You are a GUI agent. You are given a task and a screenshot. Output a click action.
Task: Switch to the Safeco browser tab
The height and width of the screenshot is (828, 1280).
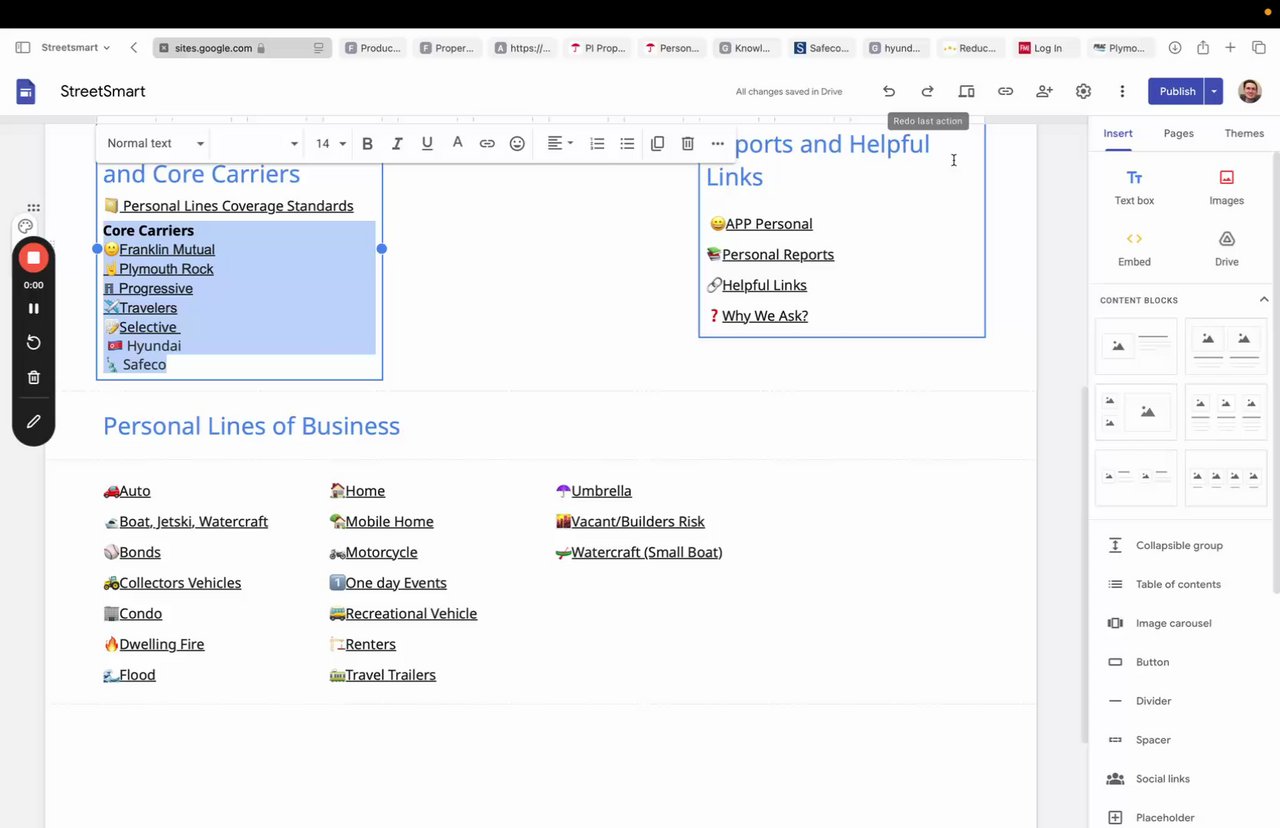(820, 48)
